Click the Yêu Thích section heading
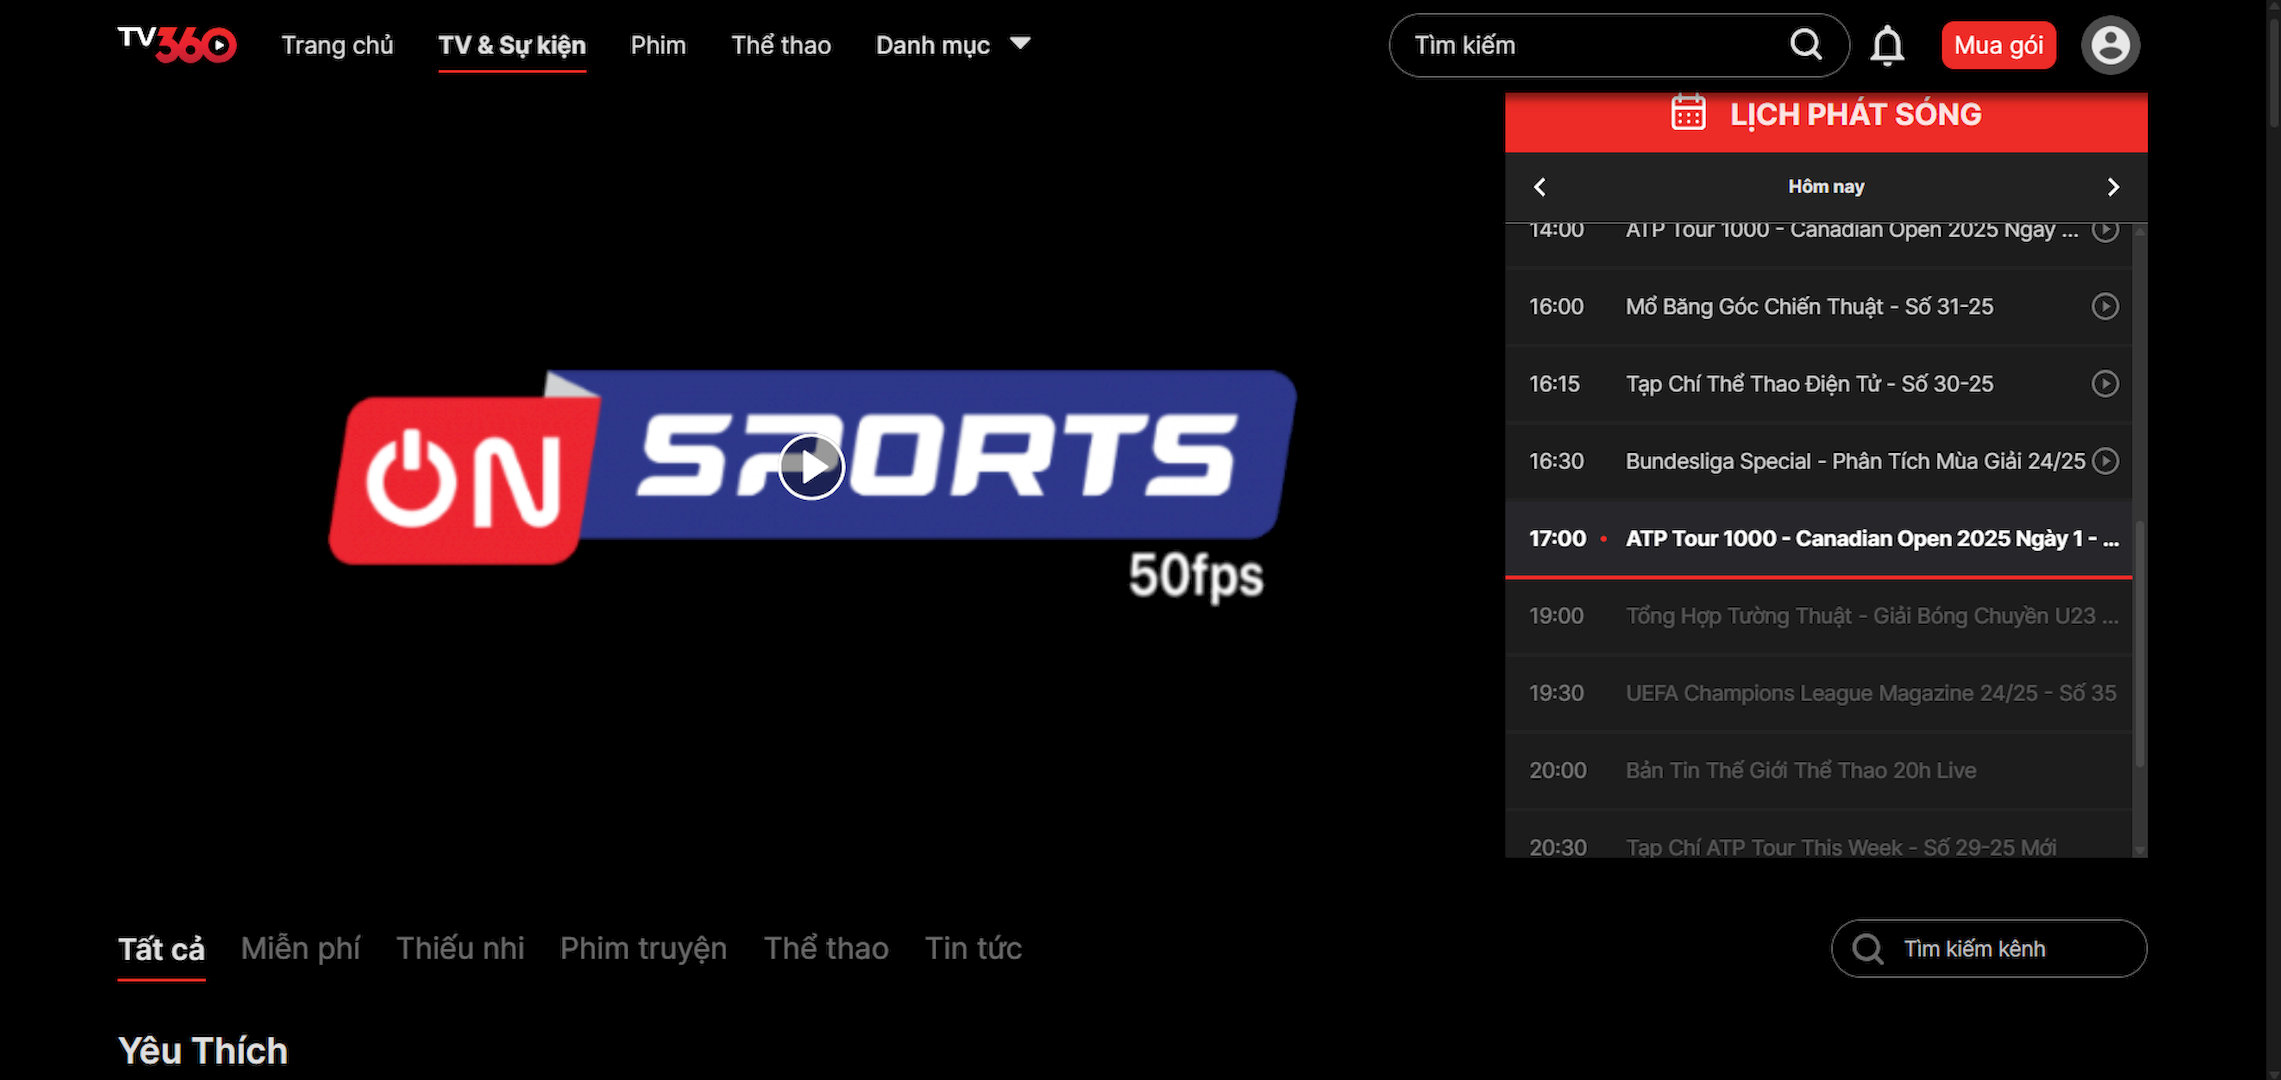Viewport: 2281px width, 1080px height. pos(203,1051)
